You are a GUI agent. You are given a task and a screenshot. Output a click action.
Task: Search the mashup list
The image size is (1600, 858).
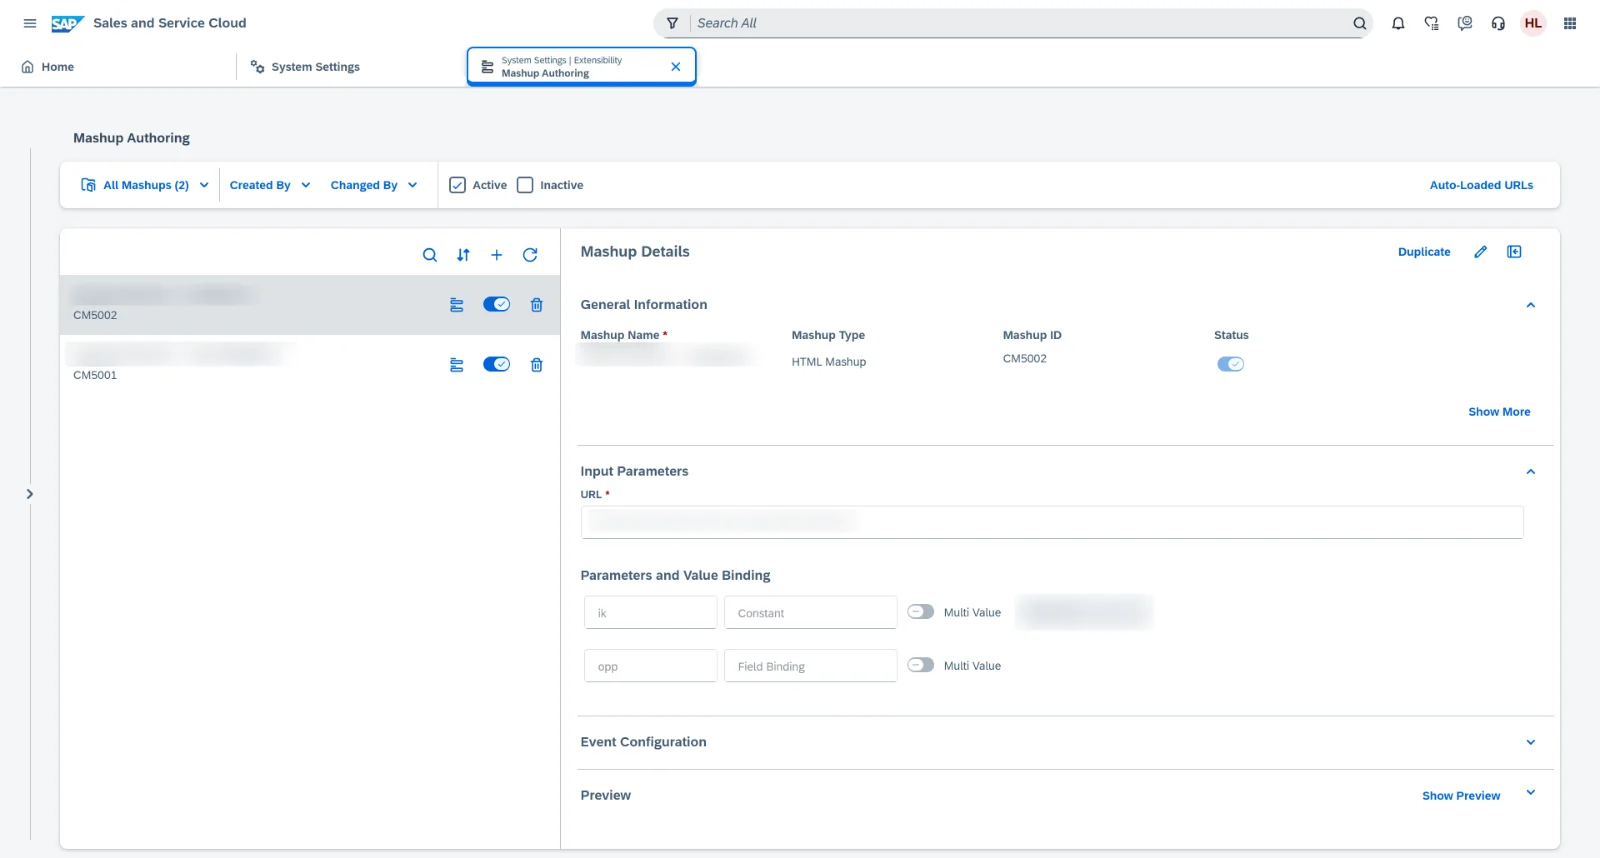click(x=430, y=255)
